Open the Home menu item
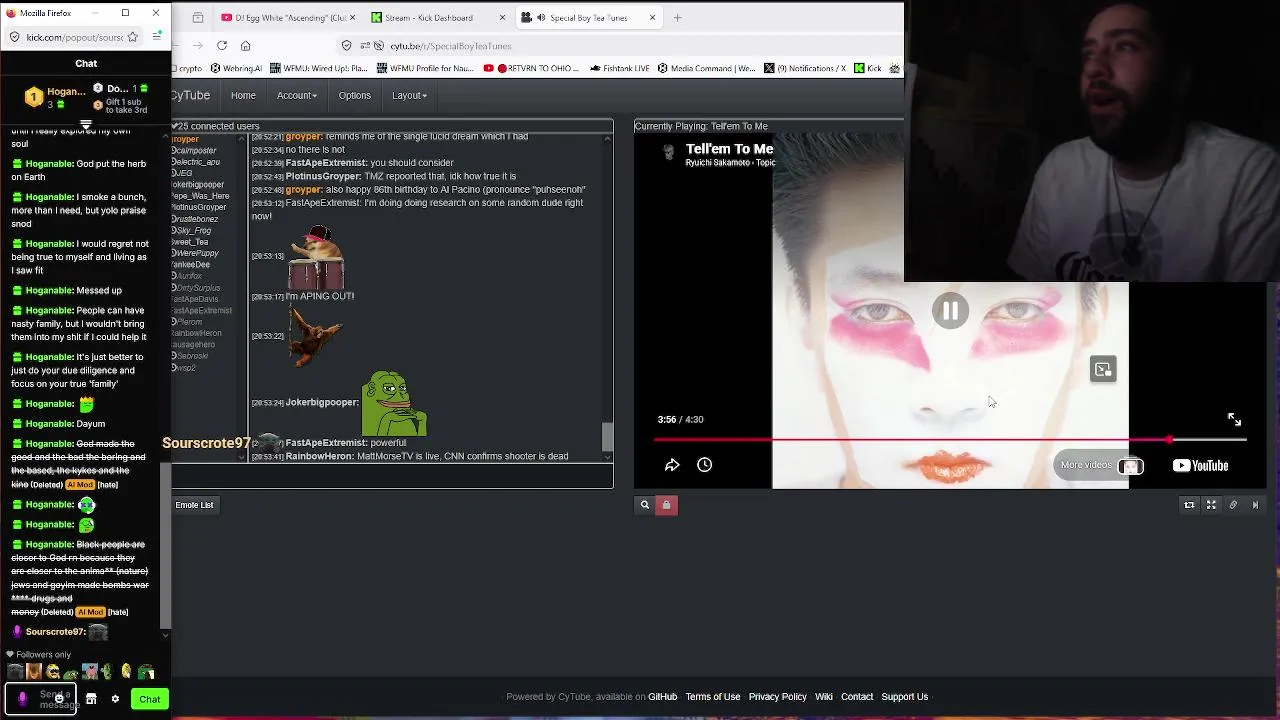 pos(243,95)
